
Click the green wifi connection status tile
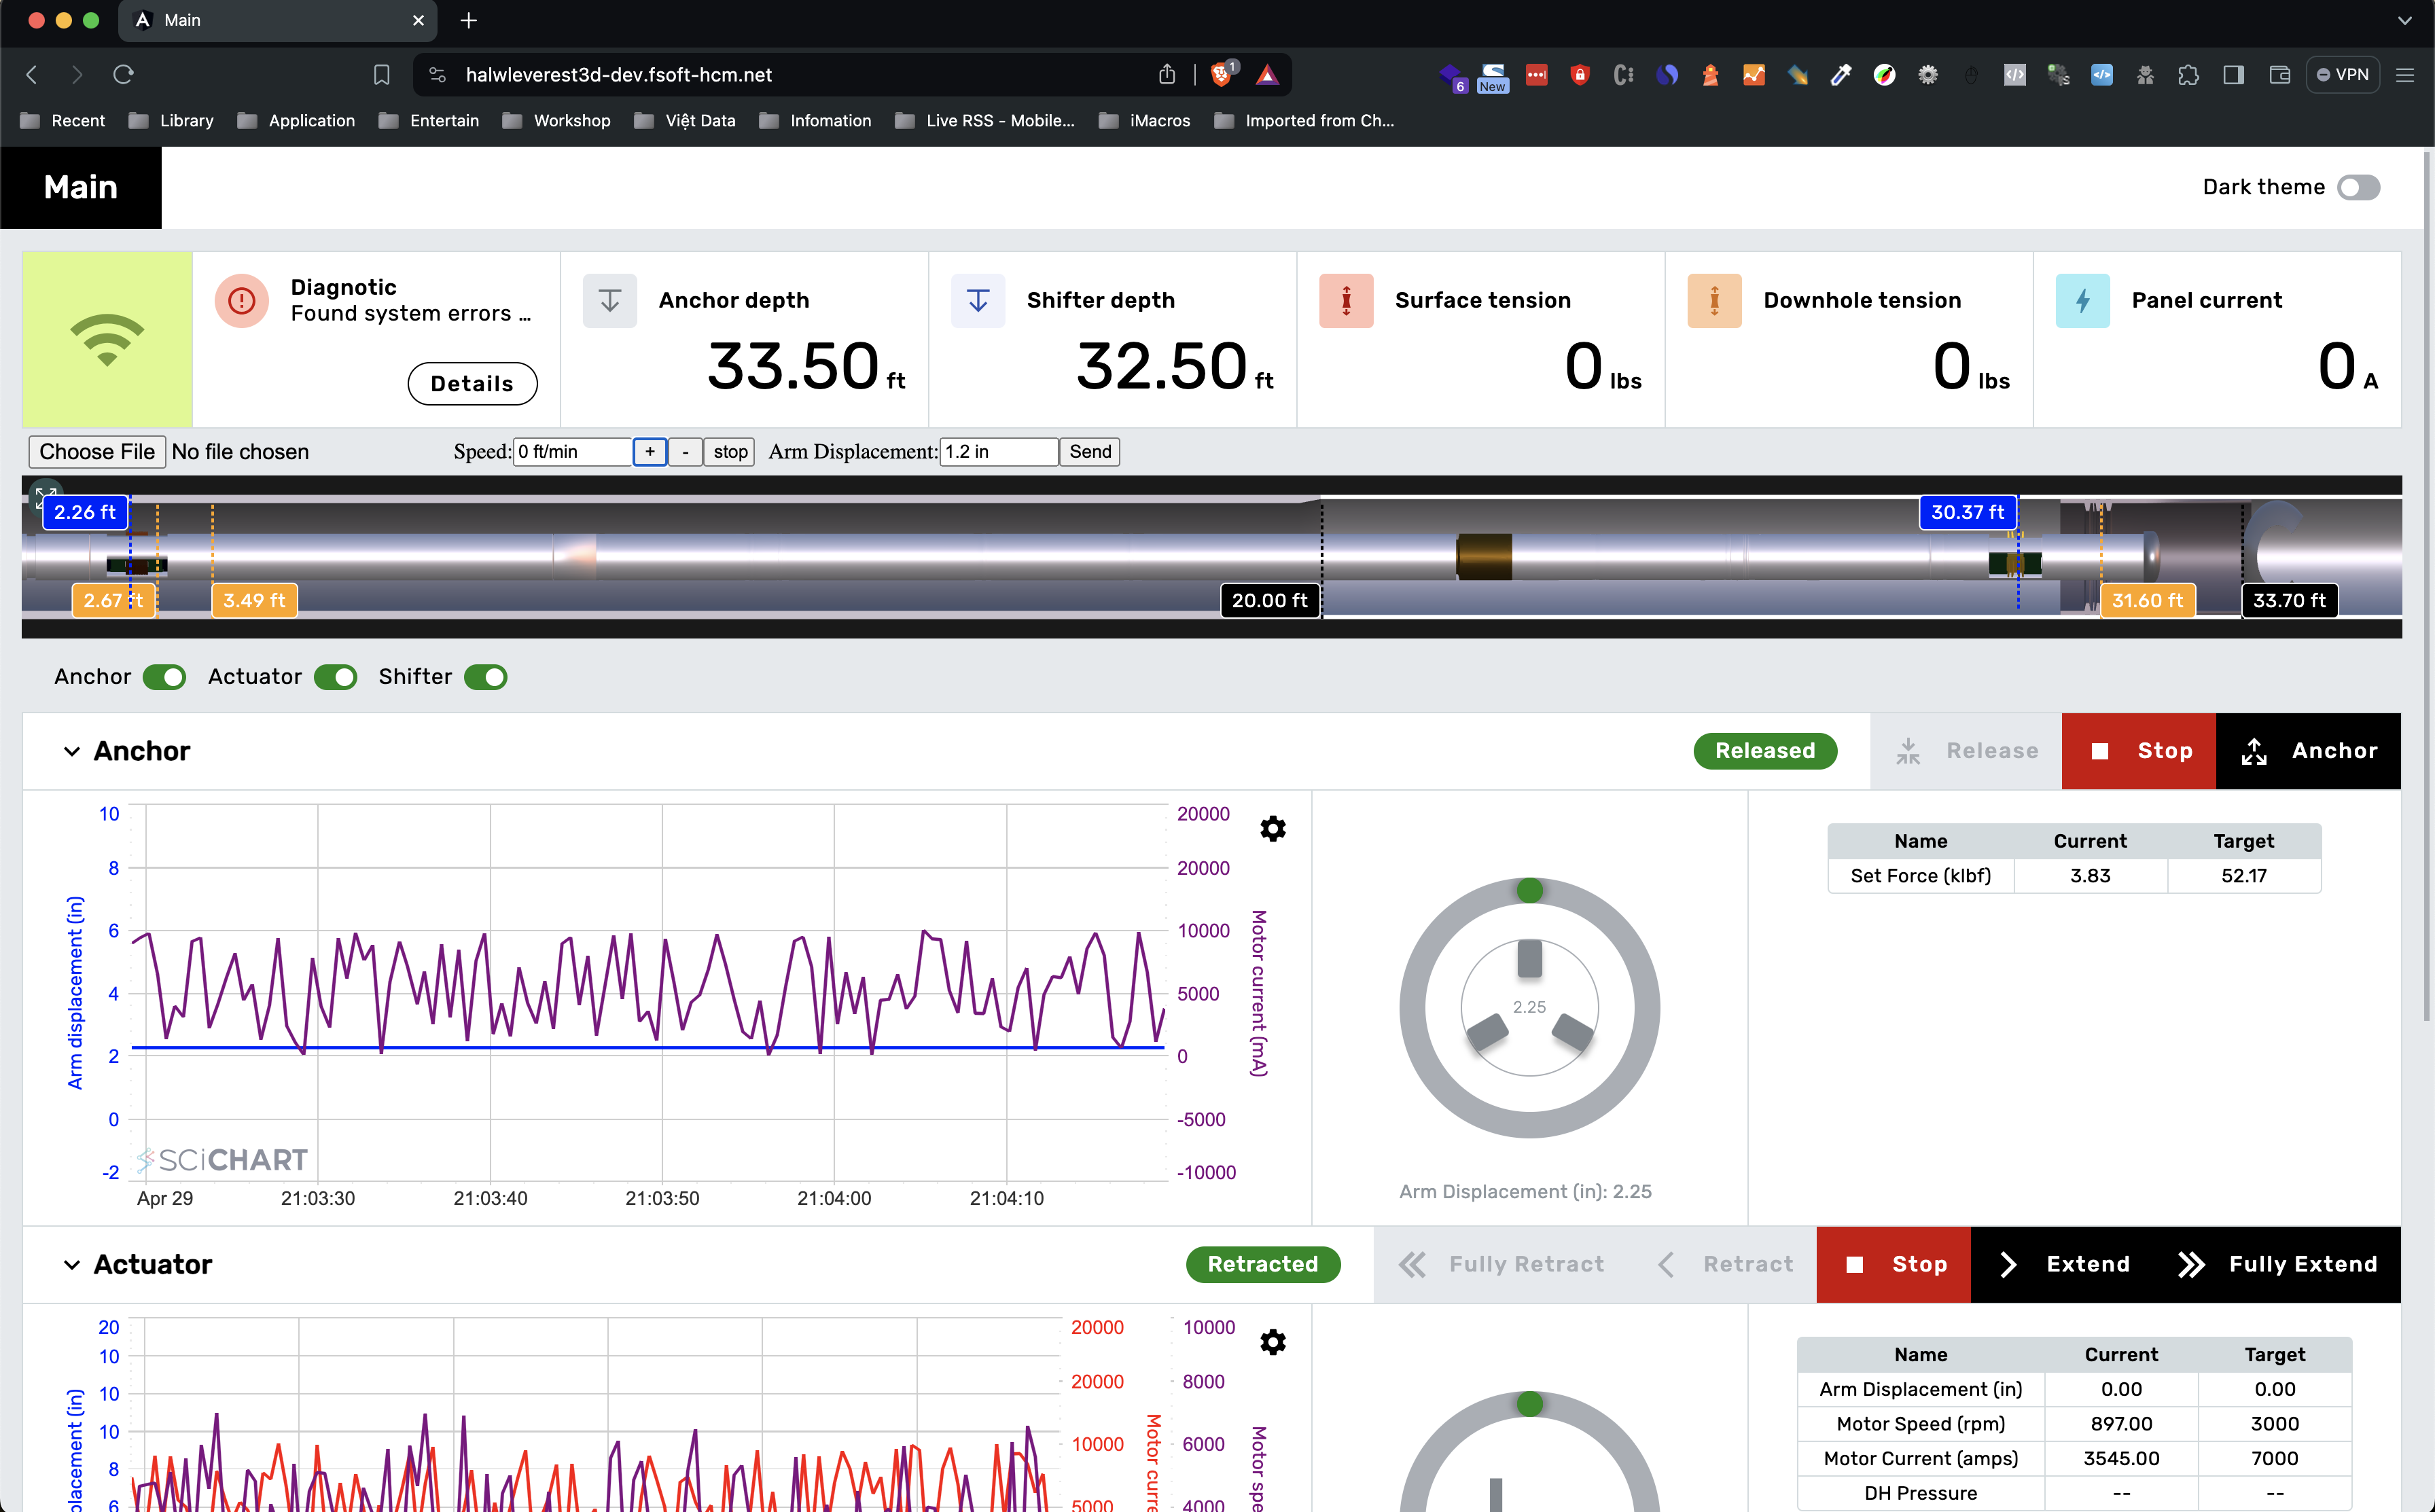pos(107,339)
